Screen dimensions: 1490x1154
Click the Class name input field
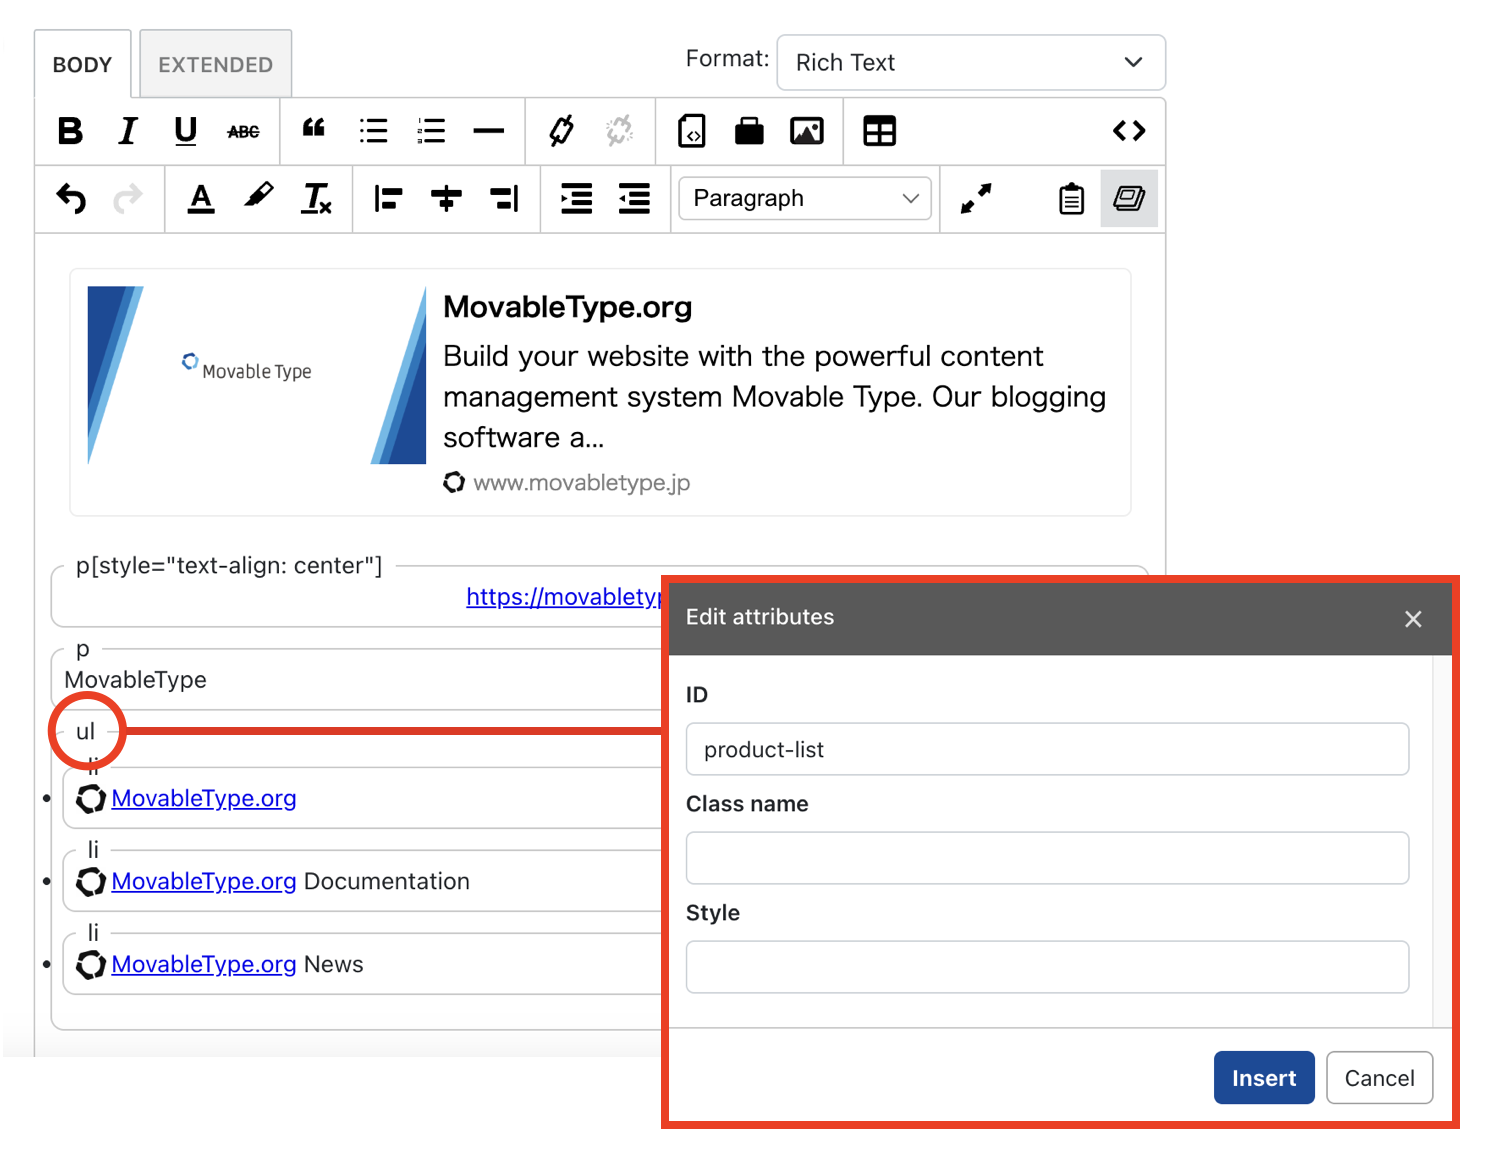pos(1047,858)
